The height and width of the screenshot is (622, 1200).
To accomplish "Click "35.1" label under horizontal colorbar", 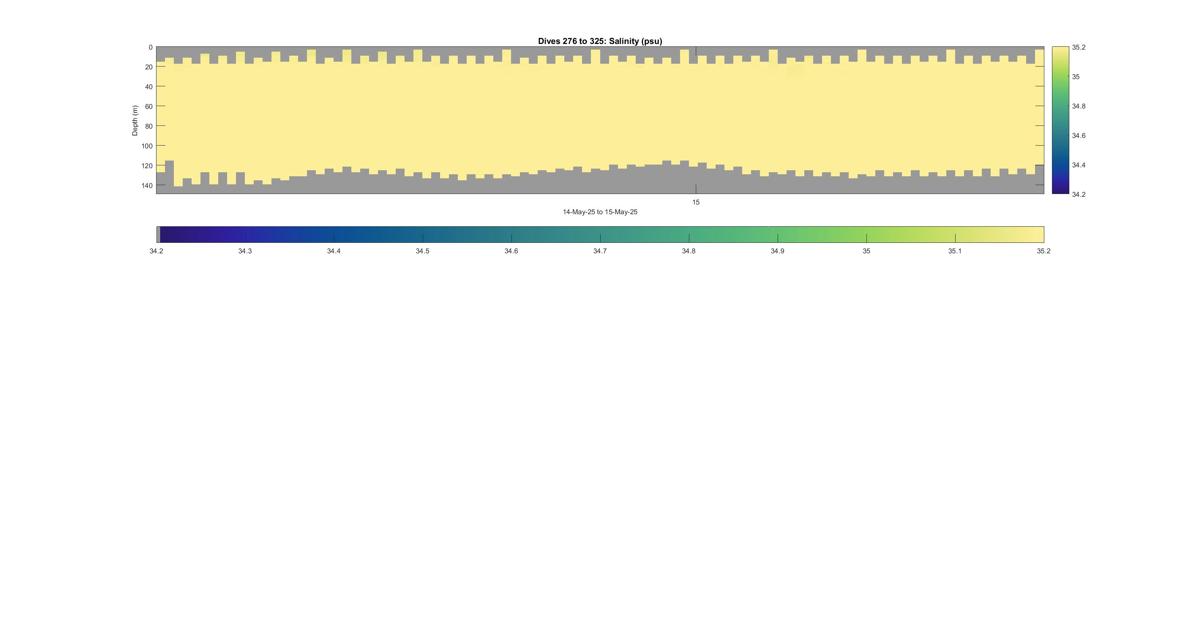I will click(x=955, y=251).
